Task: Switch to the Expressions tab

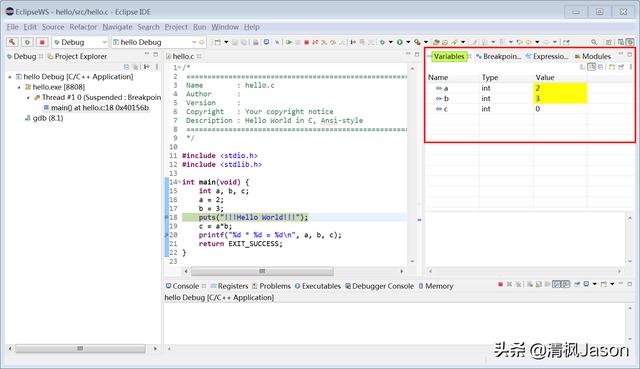Action: 547,56
